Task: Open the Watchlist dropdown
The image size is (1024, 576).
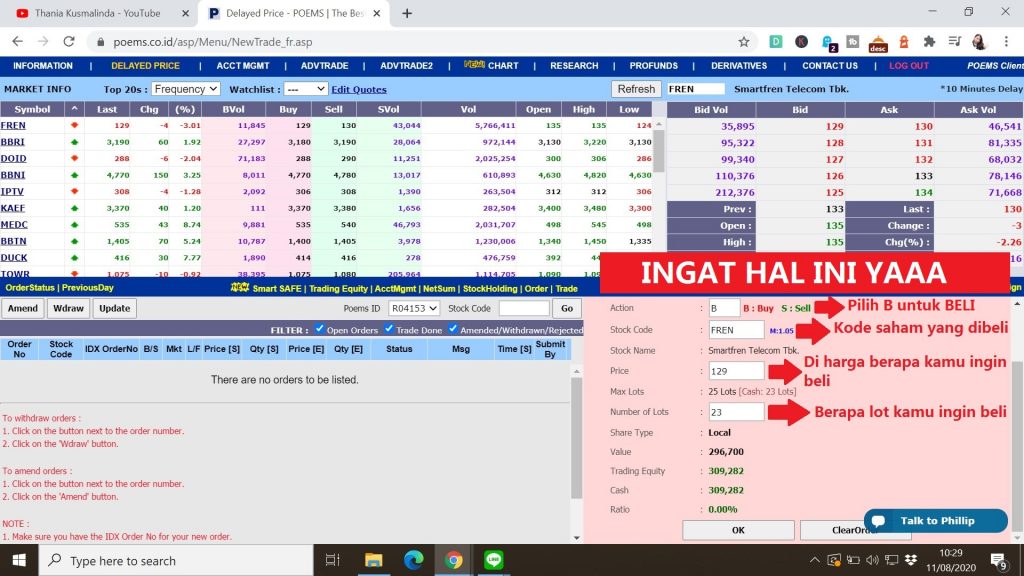Action: pos(305,89)
